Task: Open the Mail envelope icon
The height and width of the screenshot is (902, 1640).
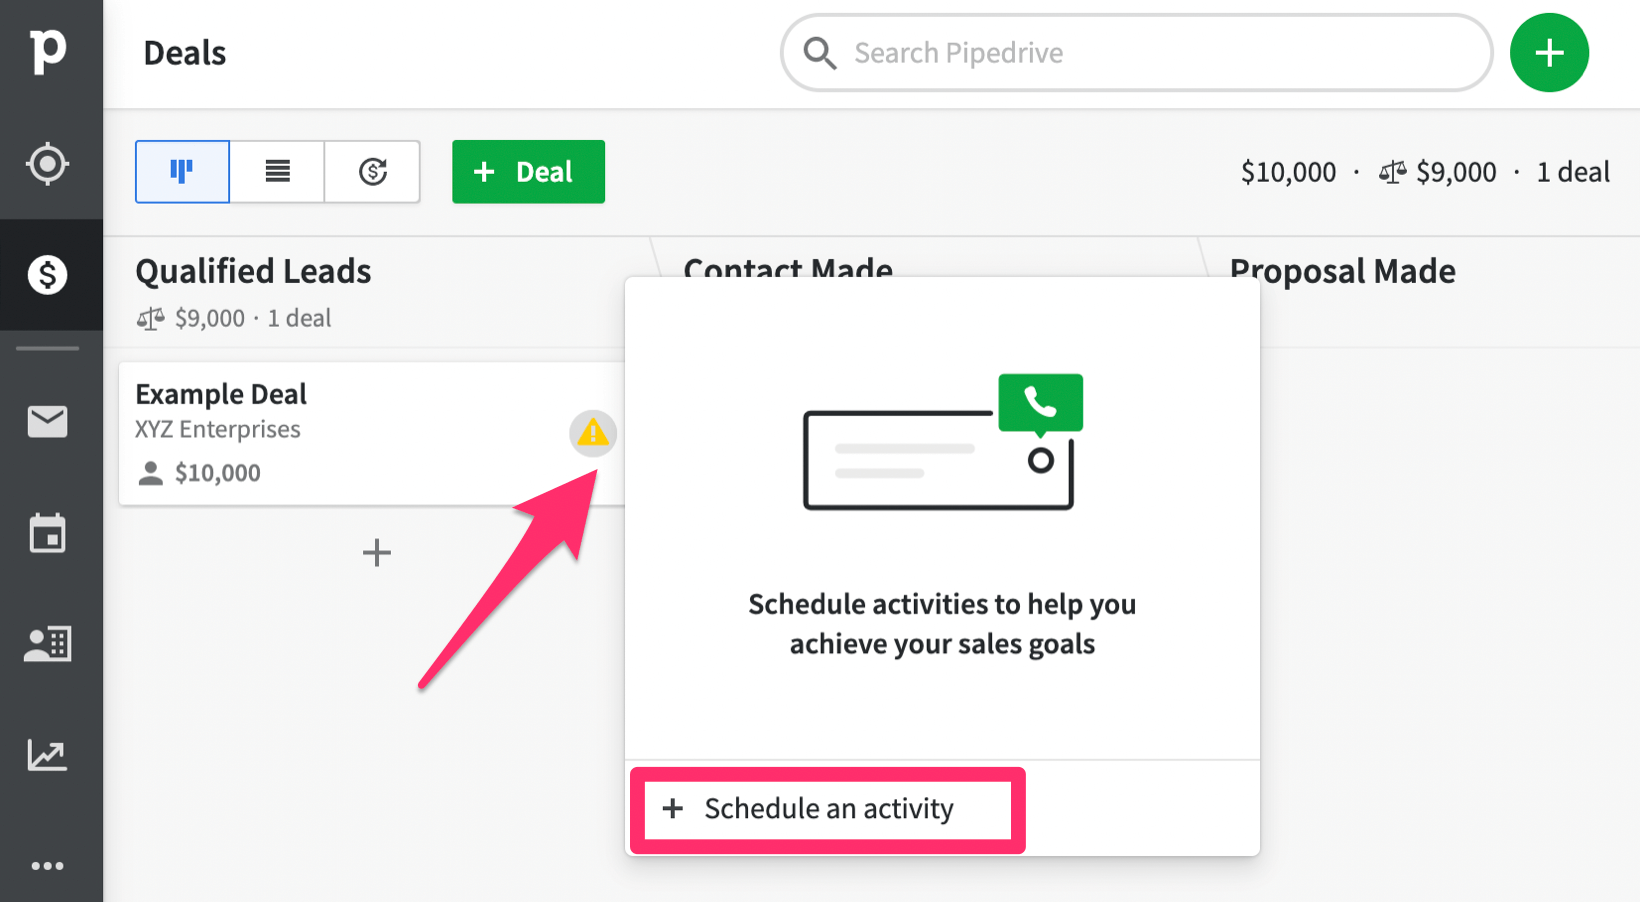Action: click(48, 421)
